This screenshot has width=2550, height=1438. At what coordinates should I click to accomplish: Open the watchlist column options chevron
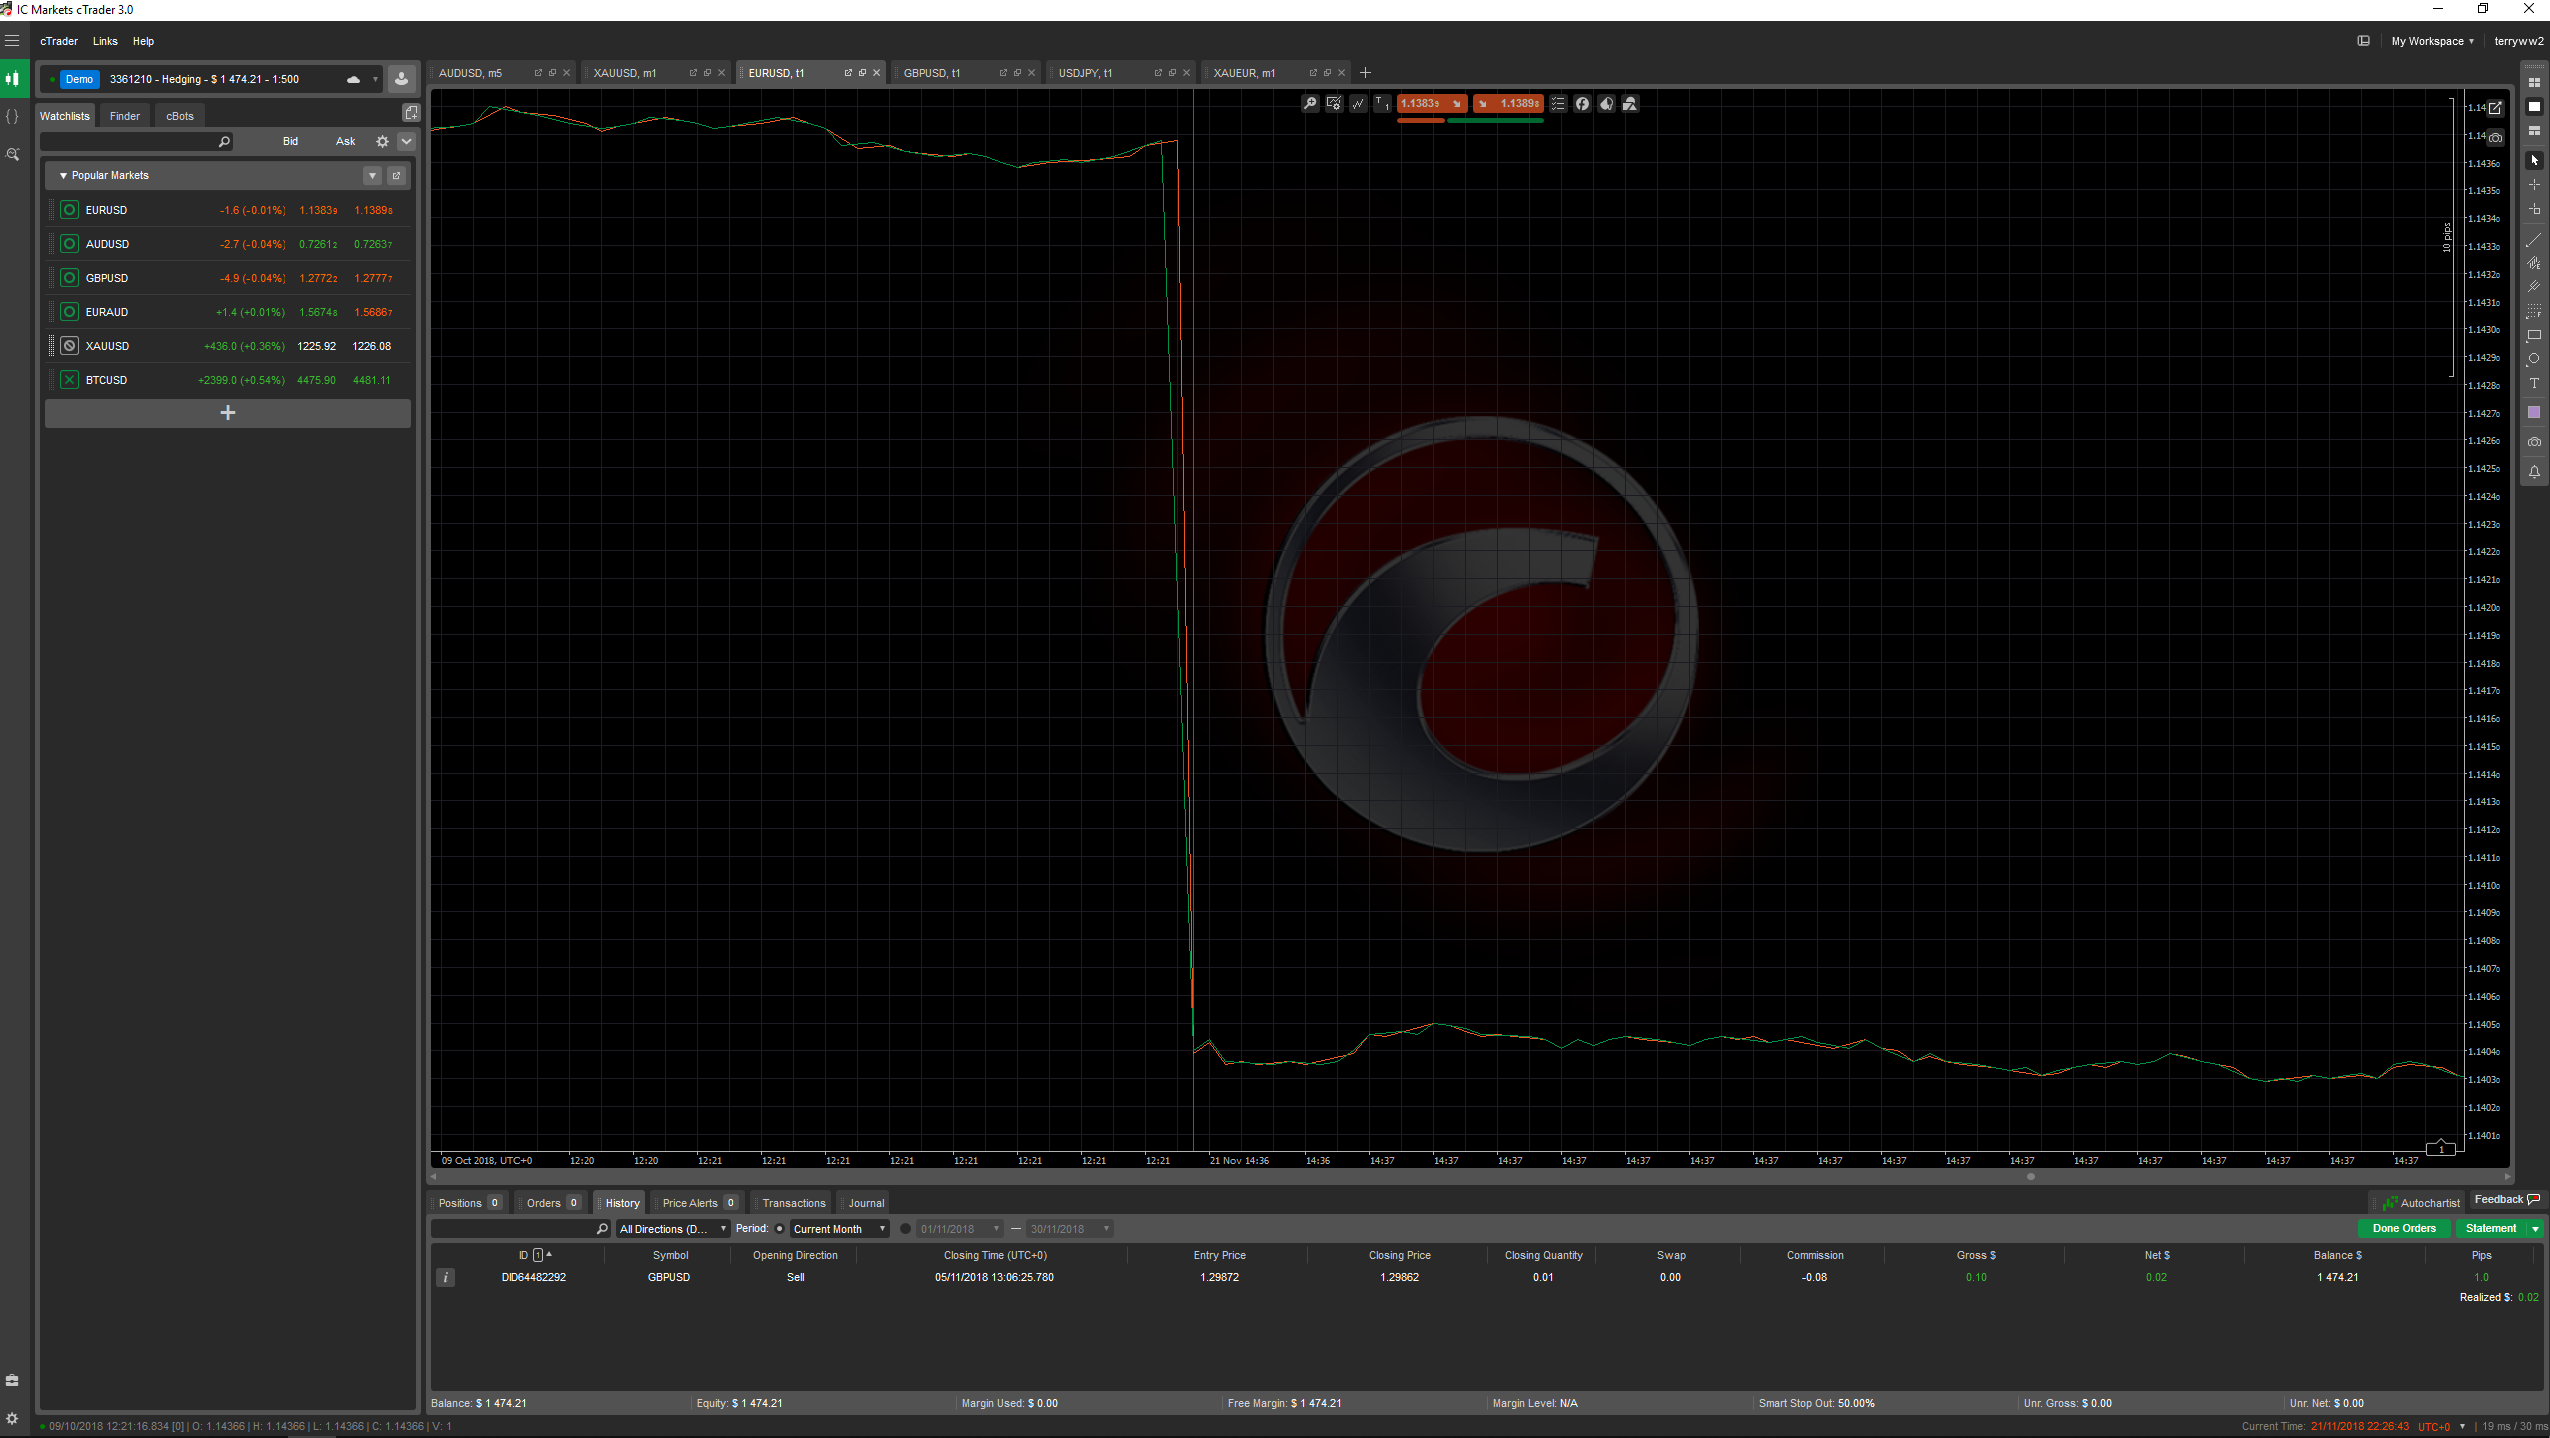406,141
